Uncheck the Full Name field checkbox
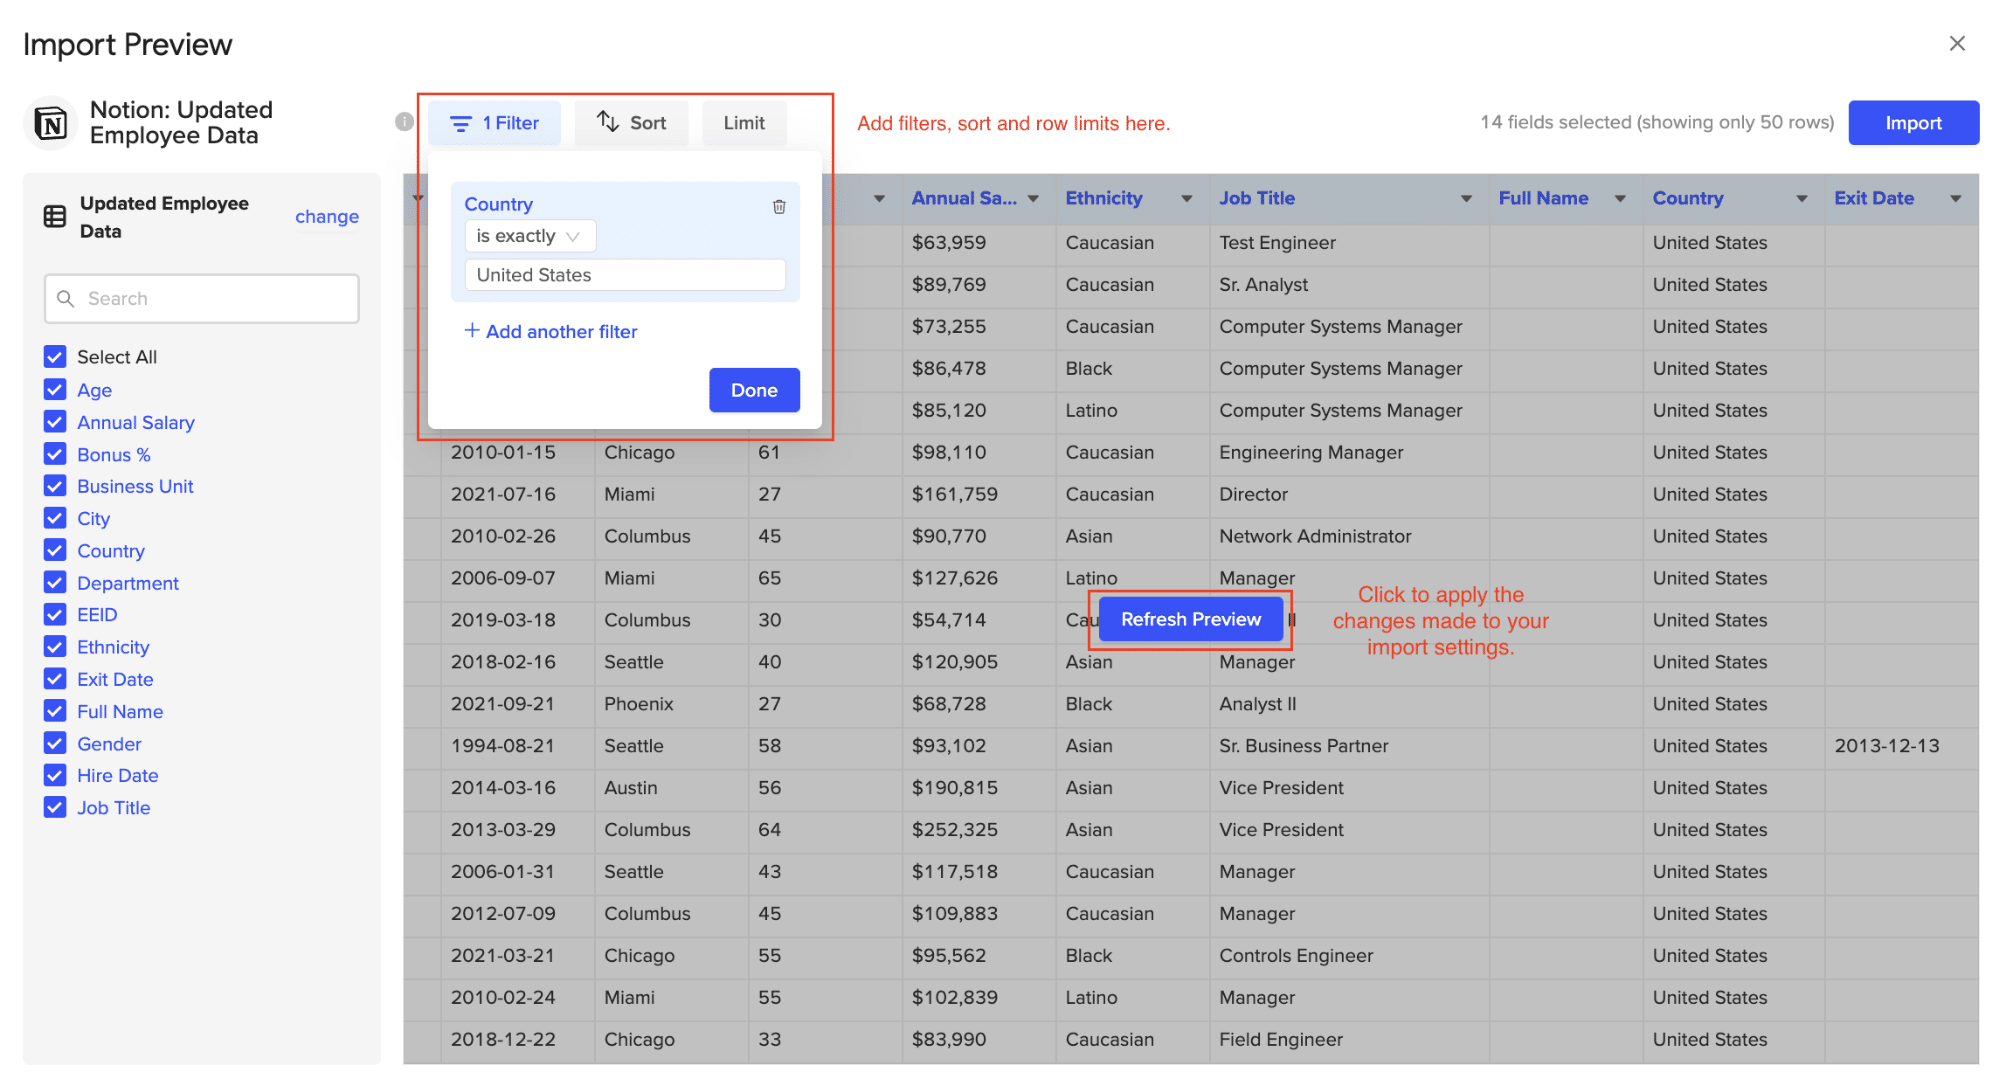 coord(55,711)
